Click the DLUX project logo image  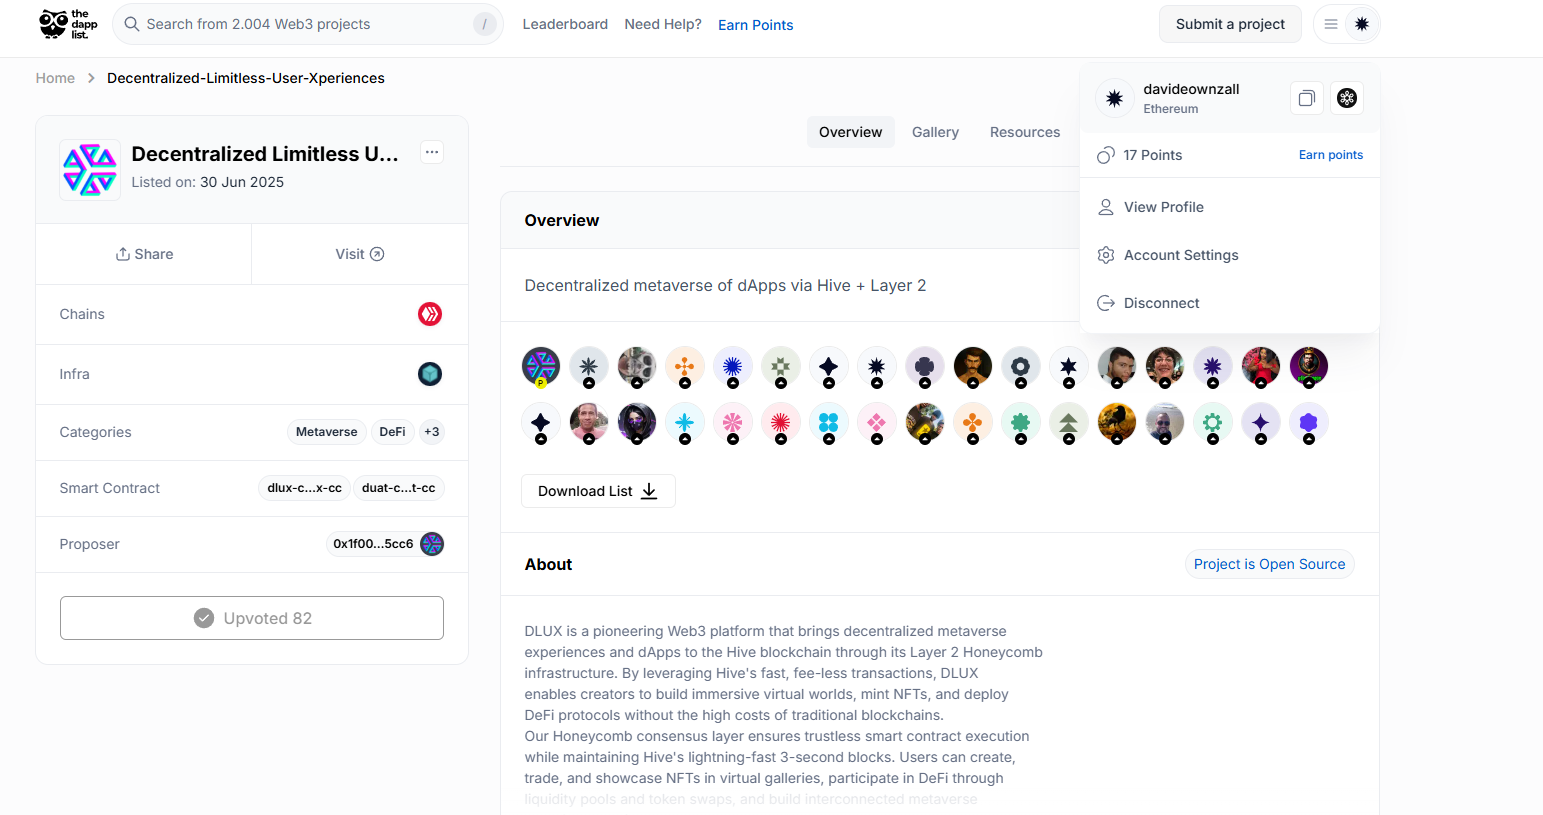(x=90, y=170)
